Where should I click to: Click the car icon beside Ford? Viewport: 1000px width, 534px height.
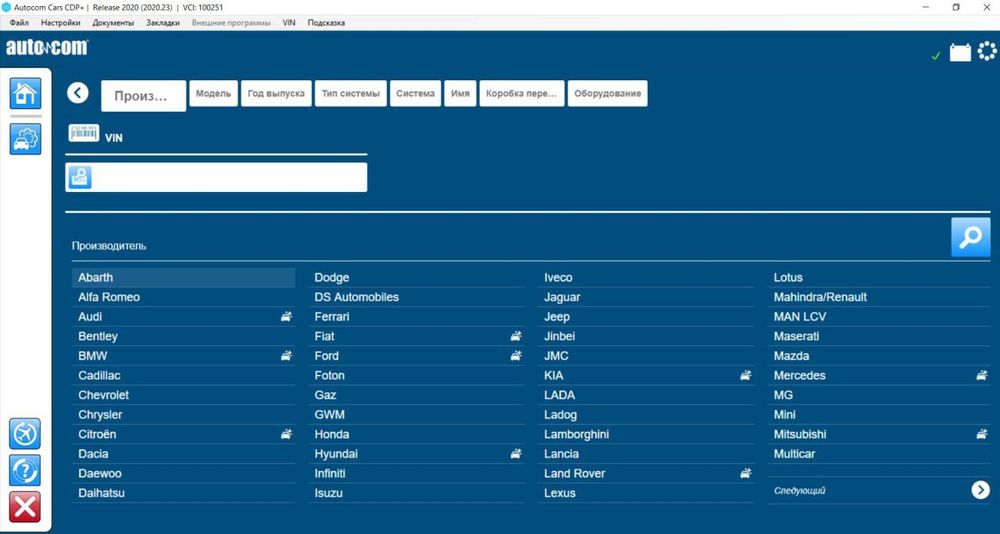(x=516, y=355)
